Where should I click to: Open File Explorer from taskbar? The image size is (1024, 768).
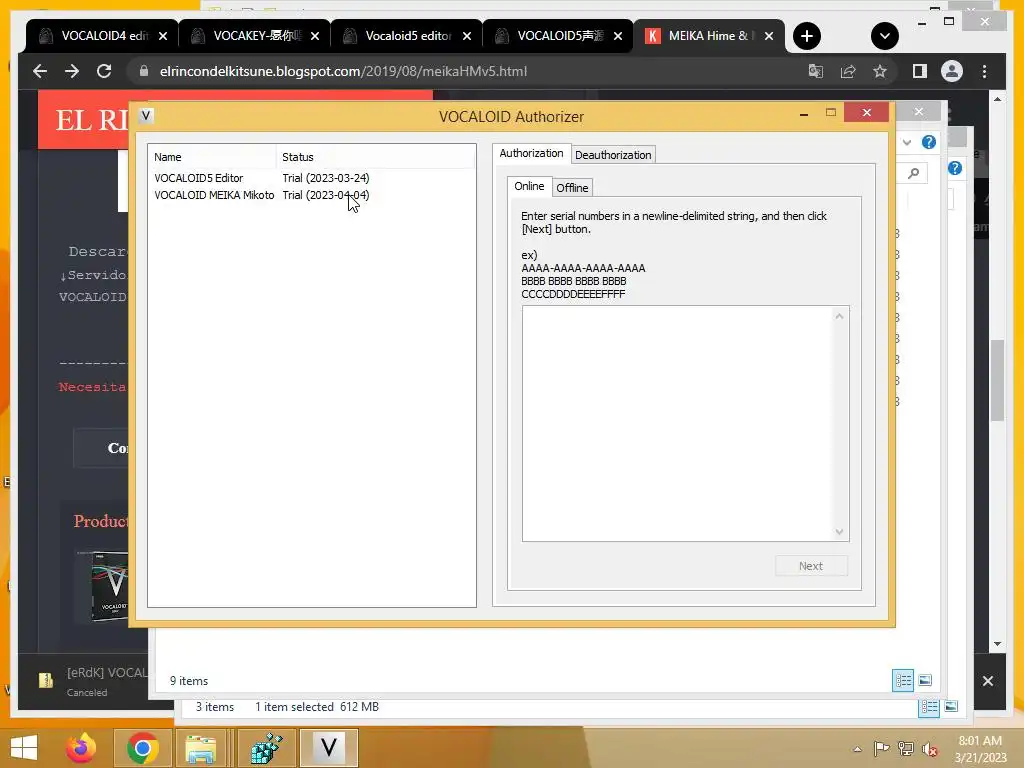201,748
